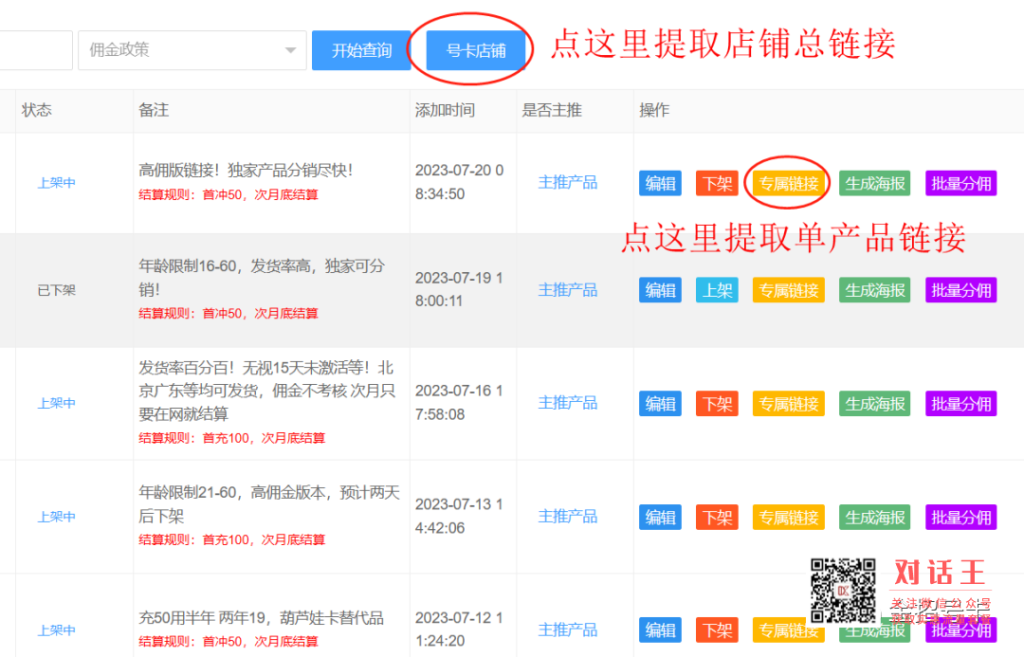This screenshot has height=657, width=1024.
Task: Click the remark 充50用半年 两年19
Action: [x=261, y=618]
